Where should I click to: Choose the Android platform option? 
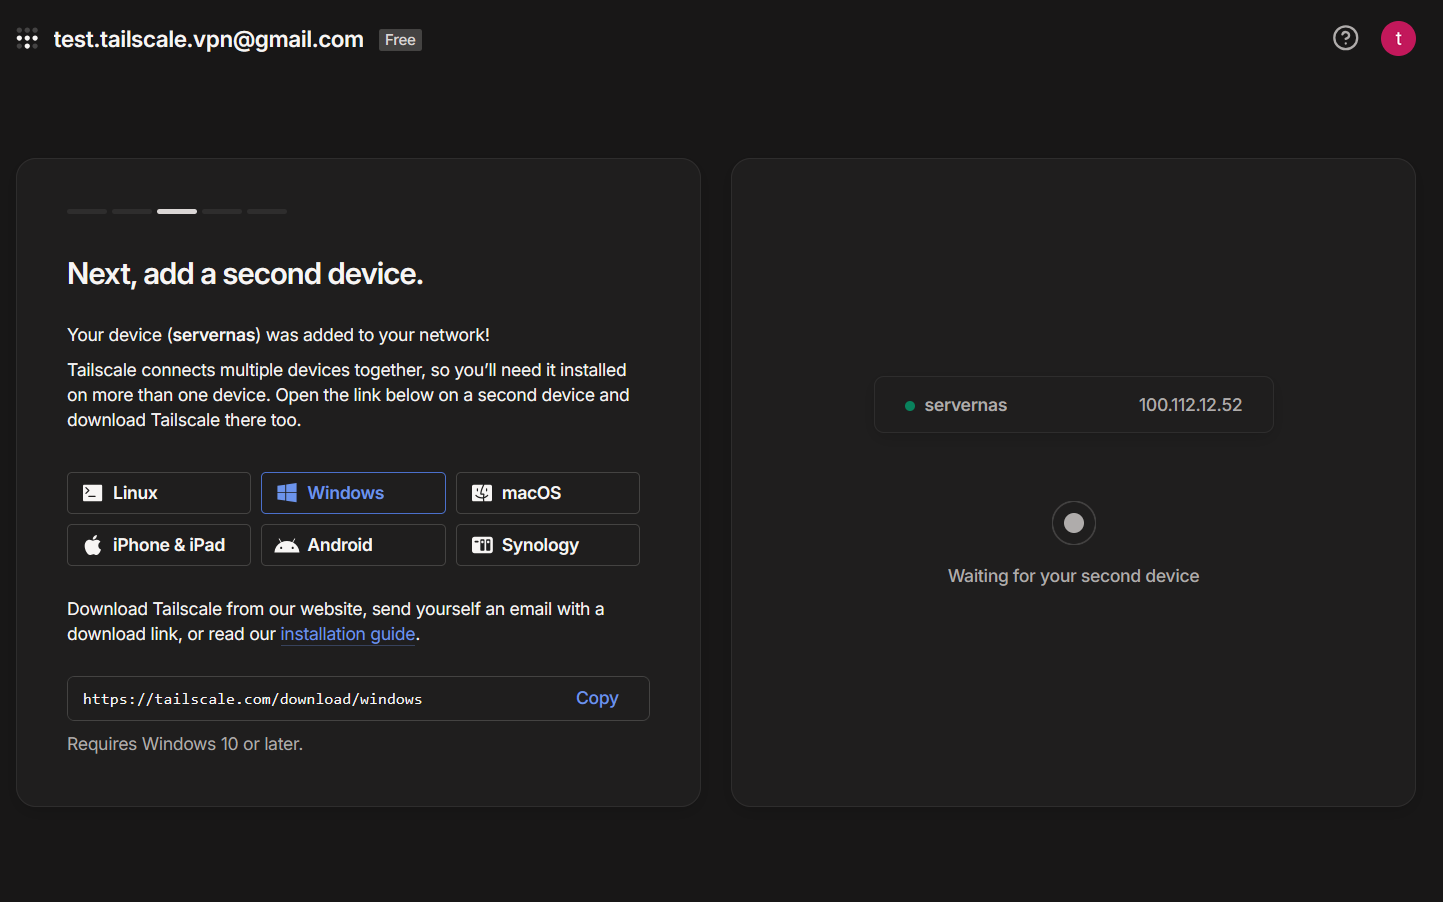pyautogui.click(x=353, y=545)
